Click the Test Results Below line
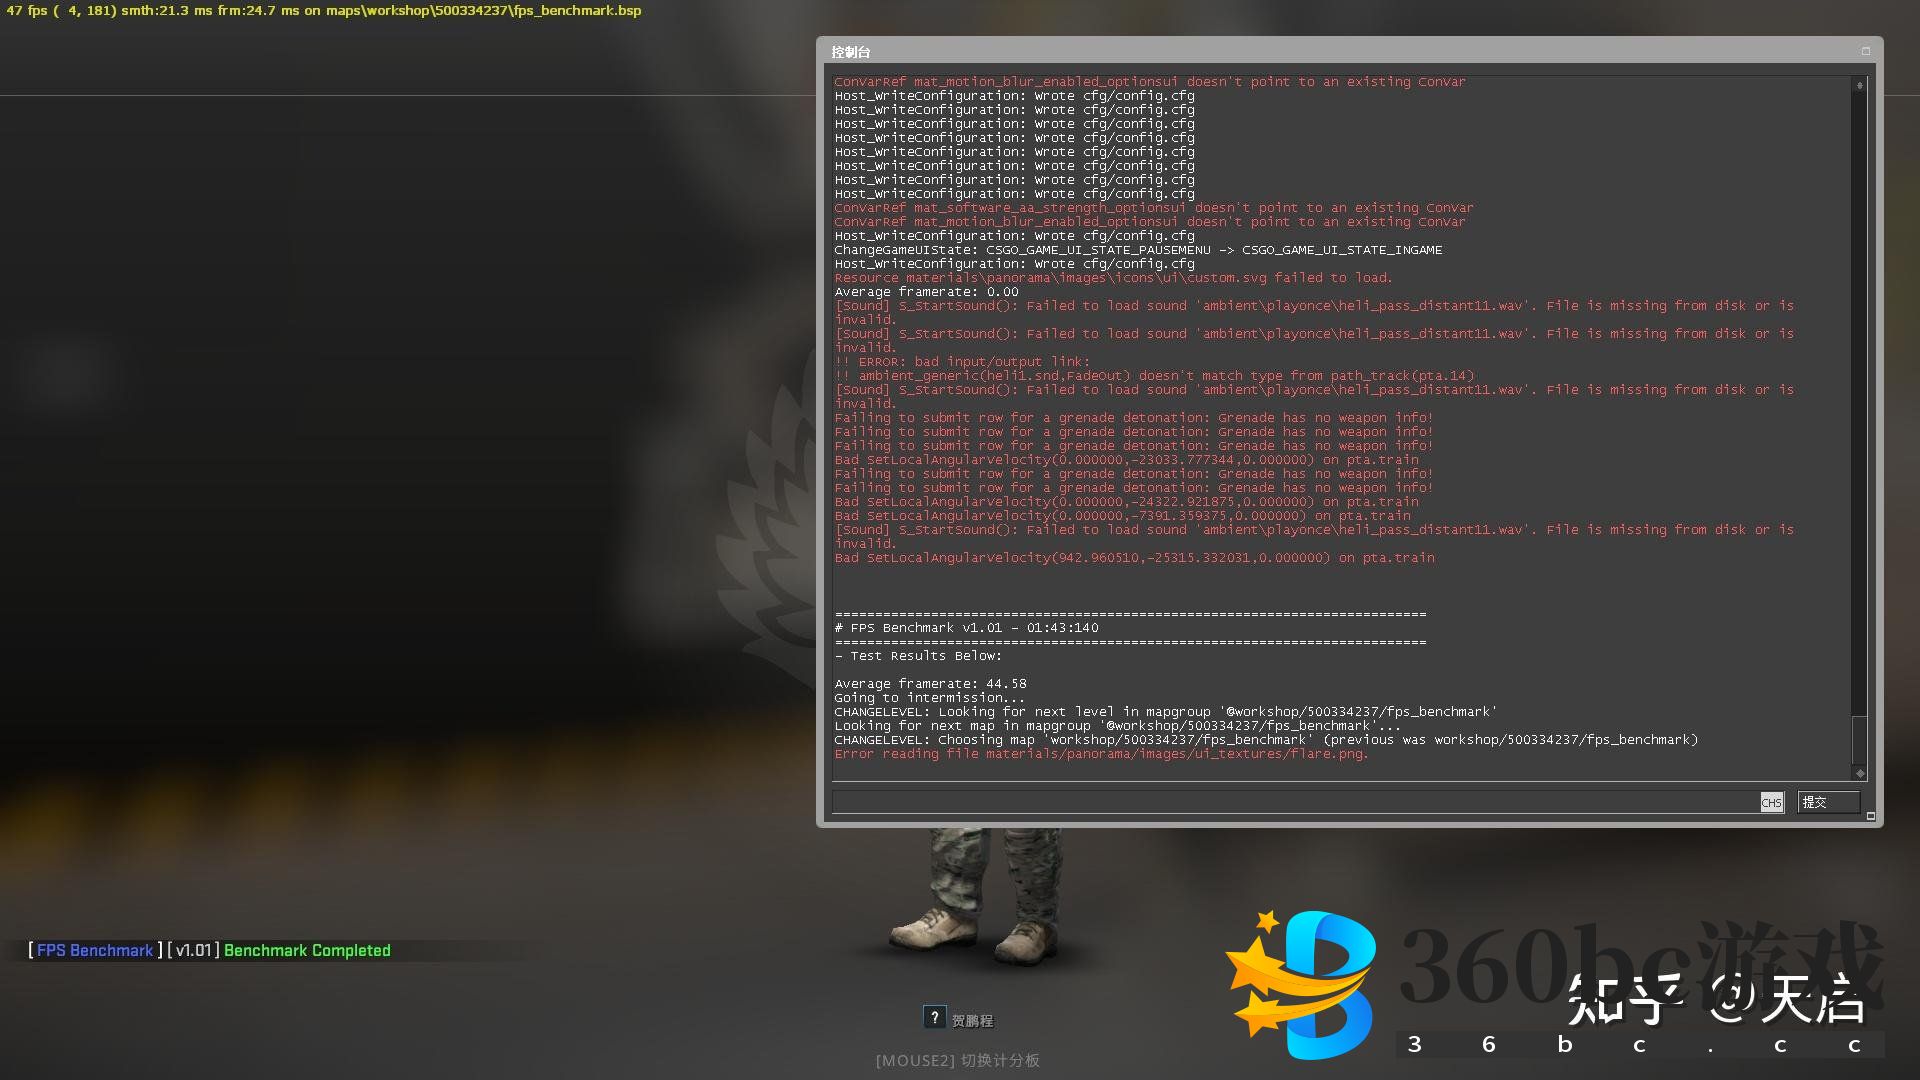This screenshot has width=1920, height=1080. pyautogui.click(x=918, y=656)
